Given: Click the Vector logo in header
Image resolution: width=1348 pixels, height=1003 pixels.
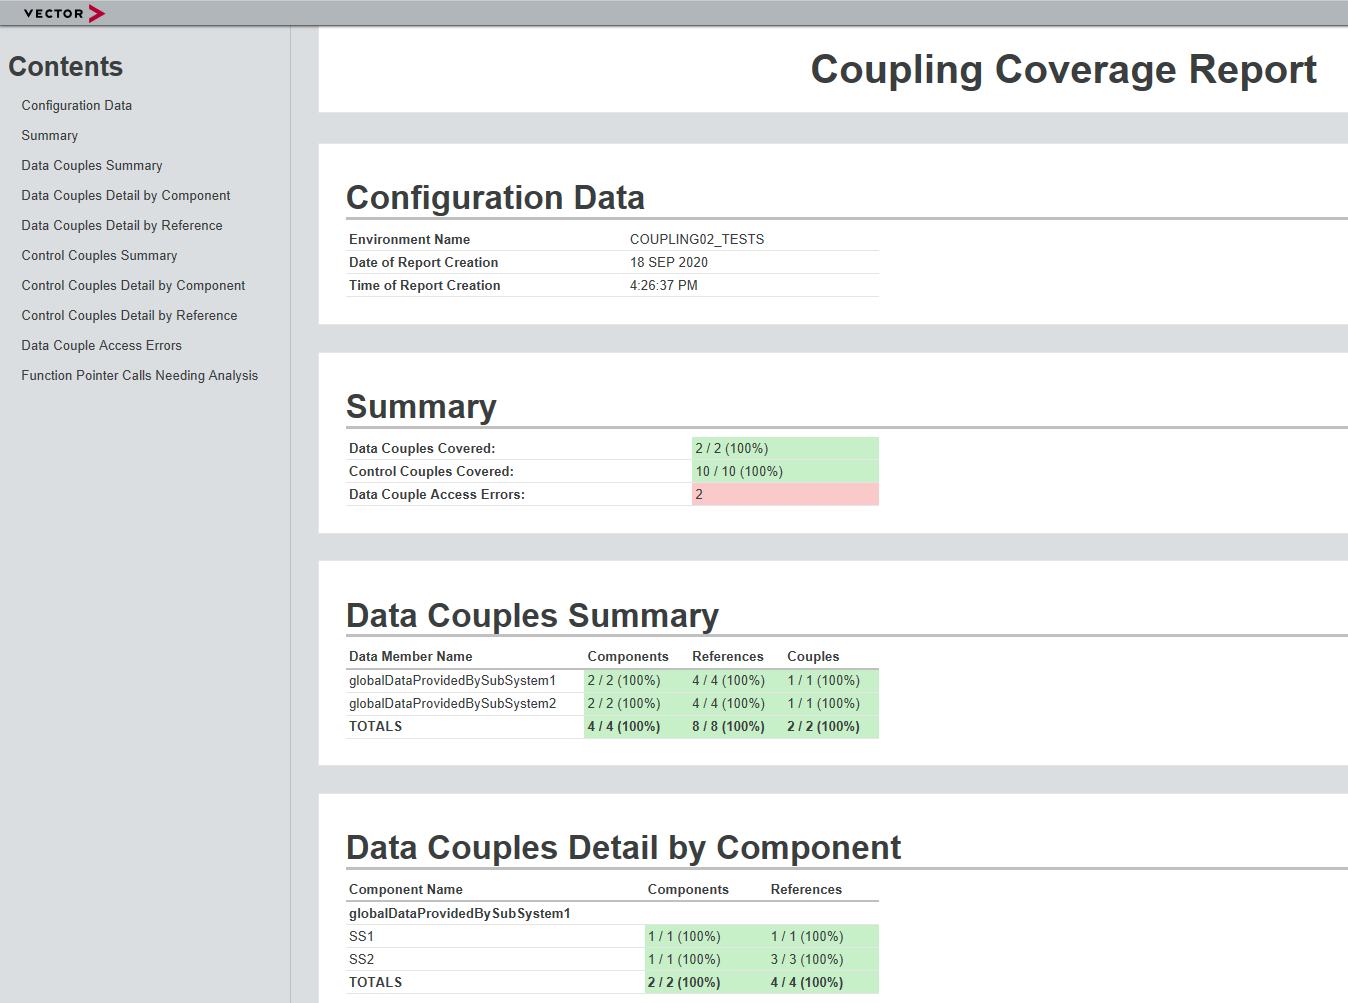Looking at the screenshot, I should 64,13.
